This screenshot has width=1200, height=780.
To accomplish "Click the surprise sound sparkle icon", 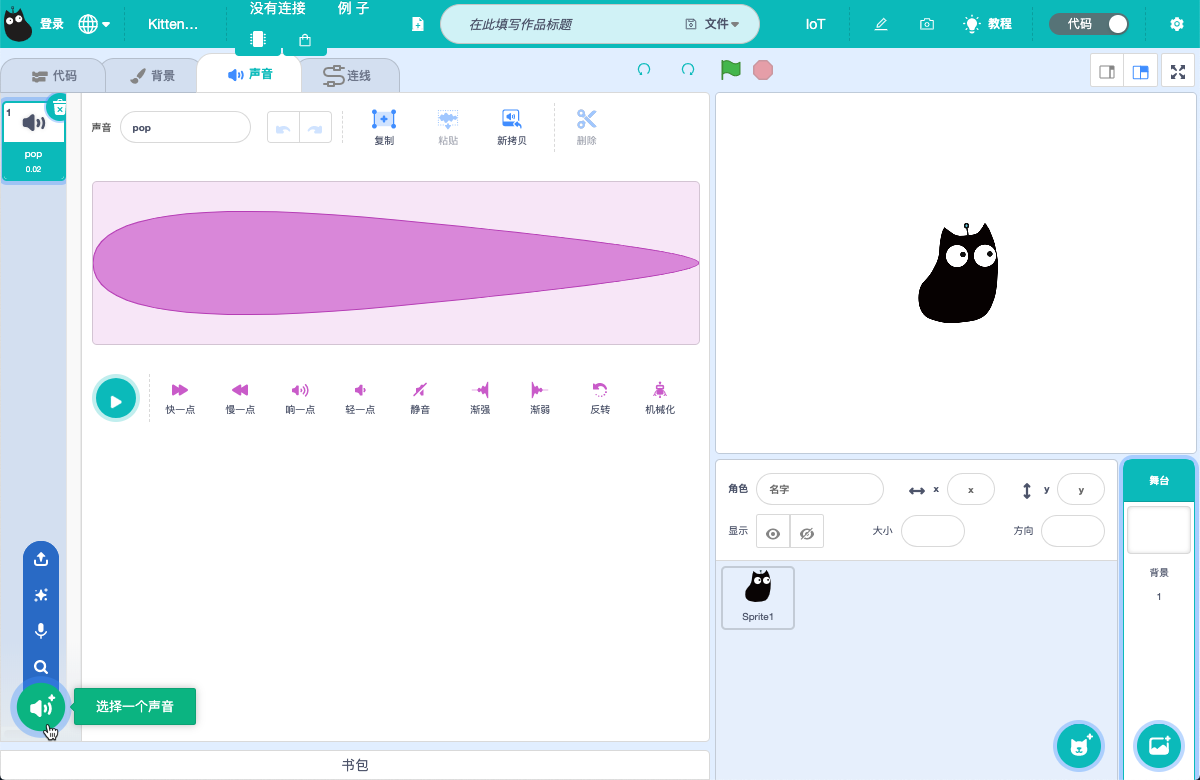I will pyautogui.click(x=41, y=595).
